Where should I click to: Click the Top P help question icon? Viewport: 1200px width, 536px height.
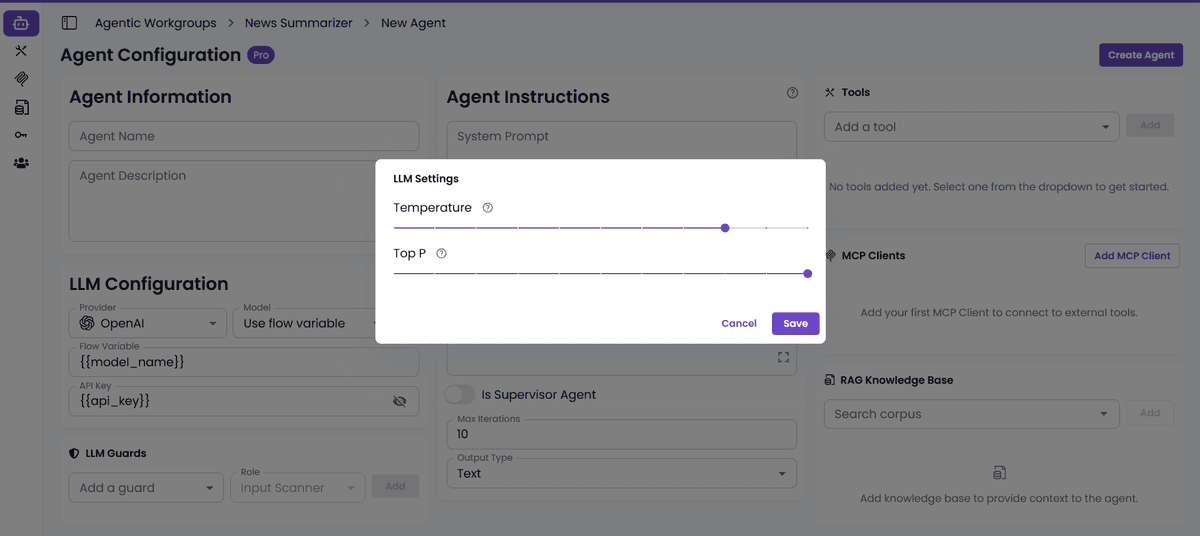(x=441, y=254)
